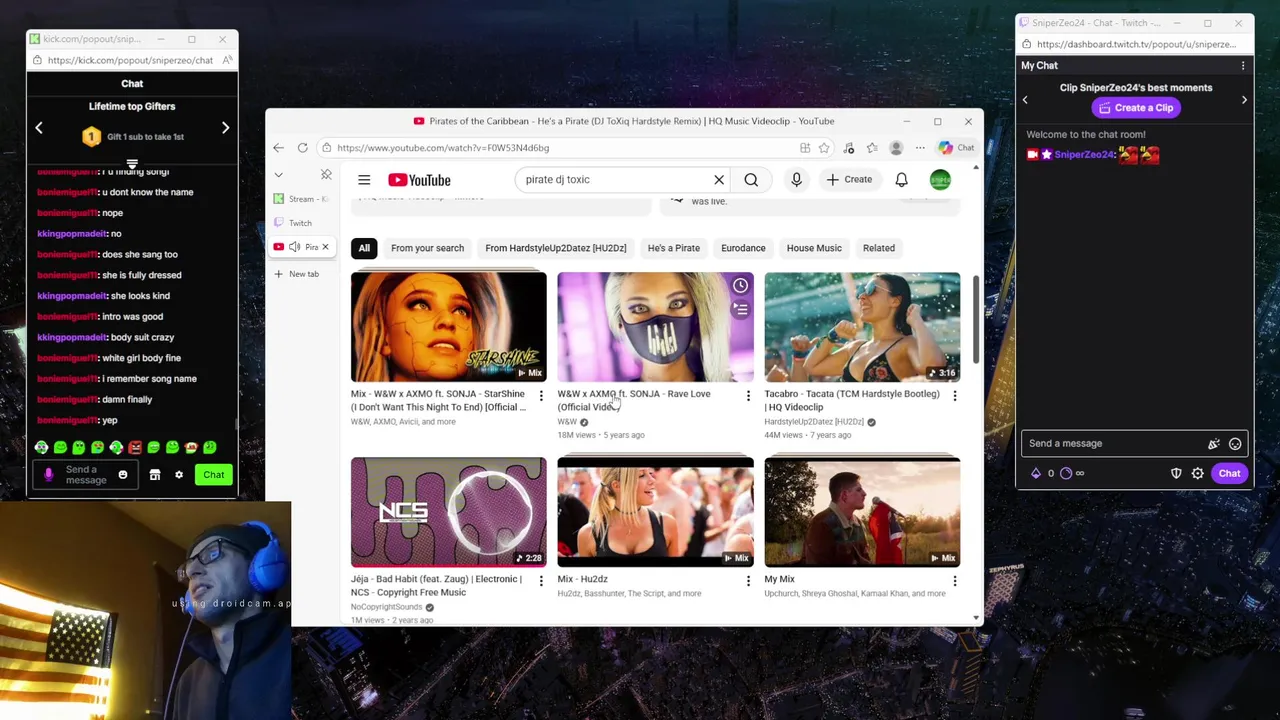Select He's a Pirate filter chip
The height and width of the screenshot is (720, 1280).
(674, 248)
